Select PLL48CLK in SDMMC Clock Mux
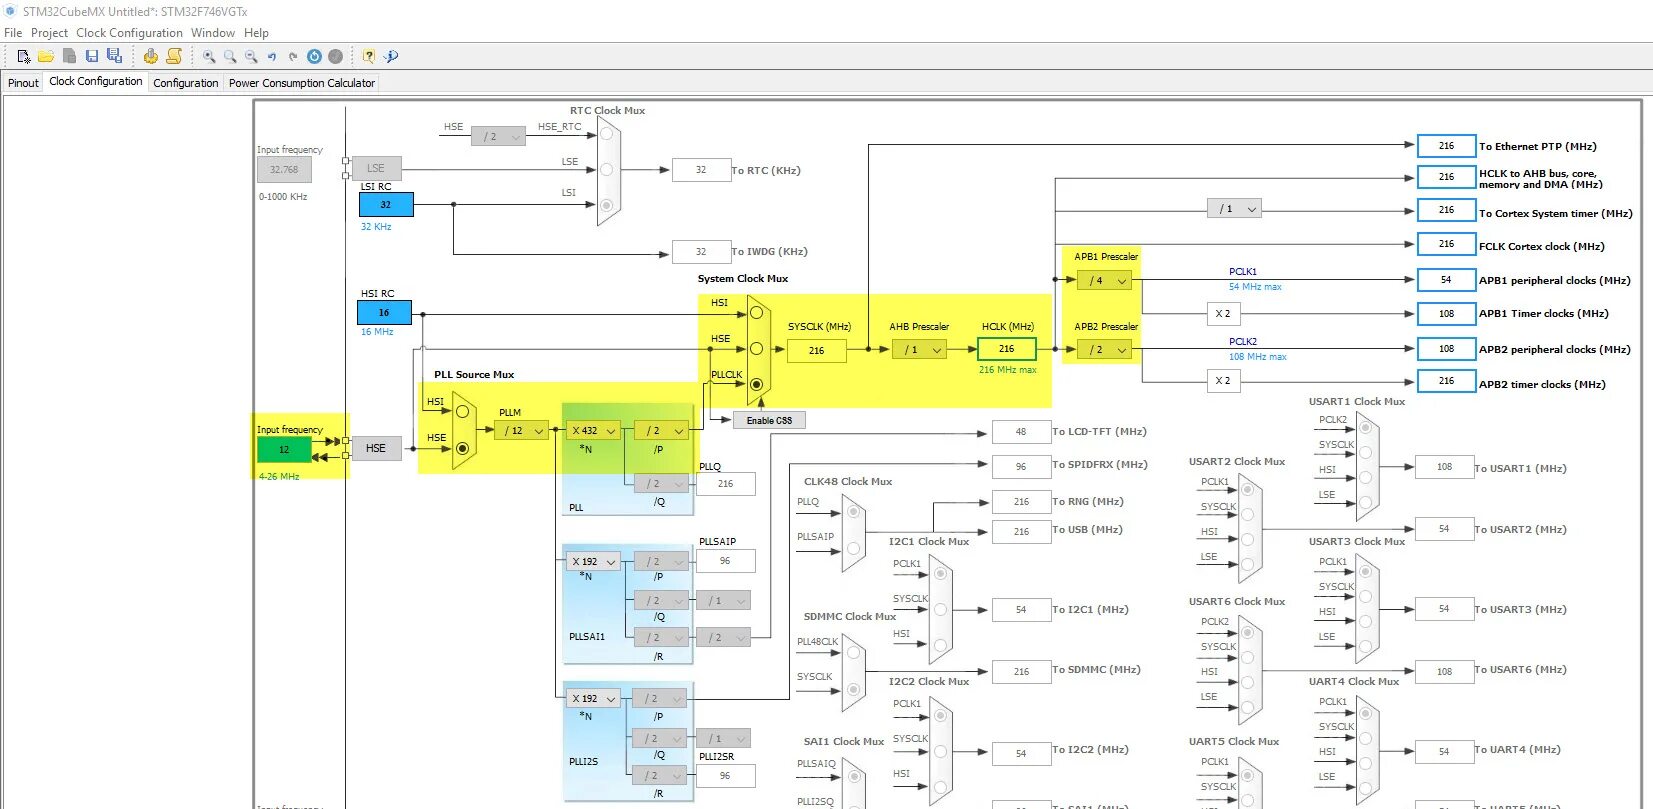The image size is (1653, 809). [x=853, y=653]
